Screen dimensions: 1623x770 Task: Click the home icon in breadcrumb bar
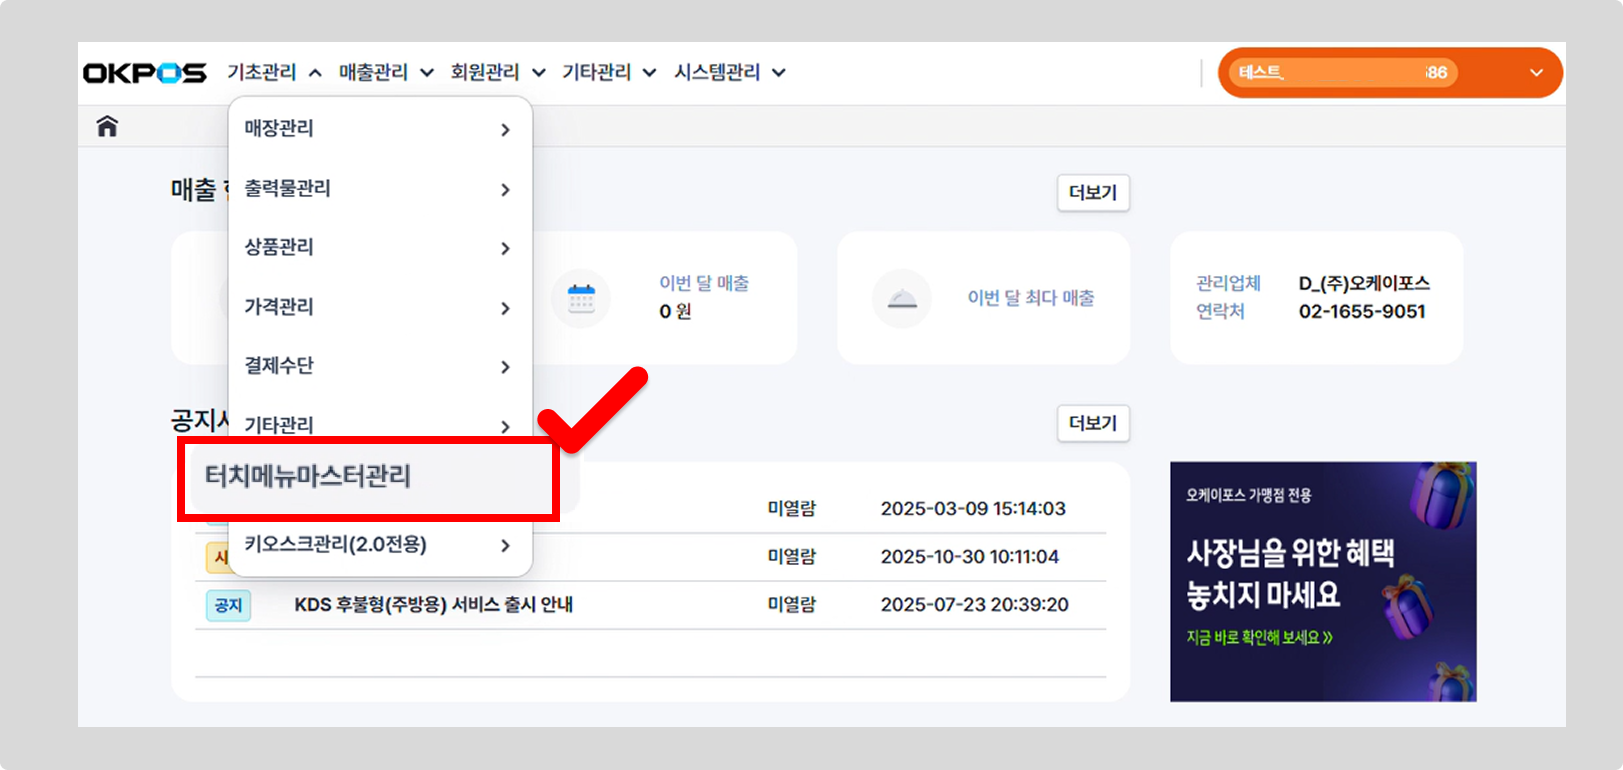click(107, 126)
